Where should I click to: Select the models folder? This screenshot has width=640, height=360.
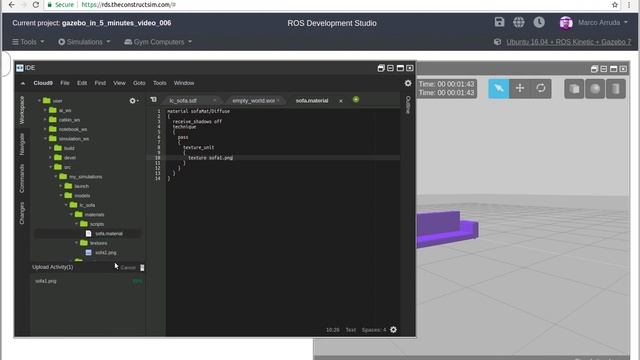[x=82, y=196]
